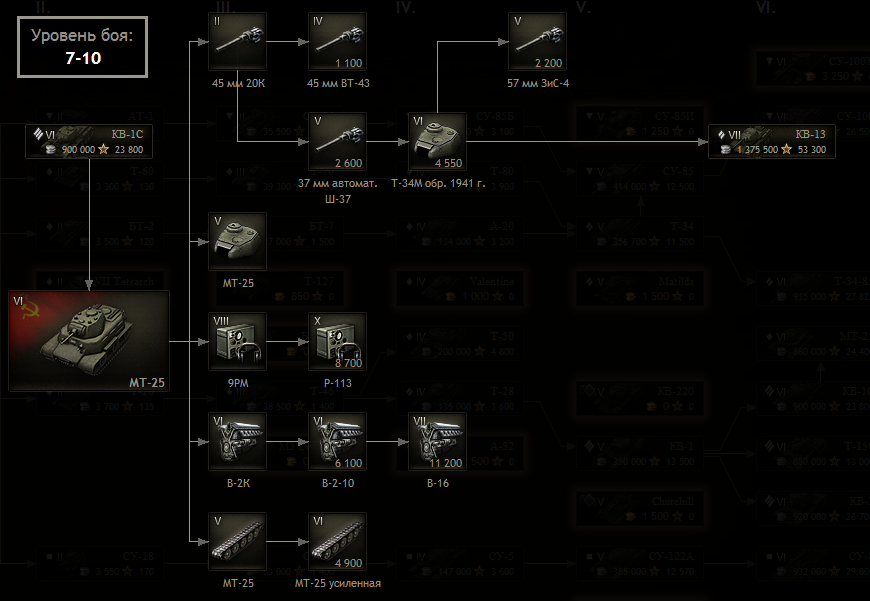Screen dimensions: 870x601
Task: Select the dimmed Matilda tank node
Action: click(640, 289)
